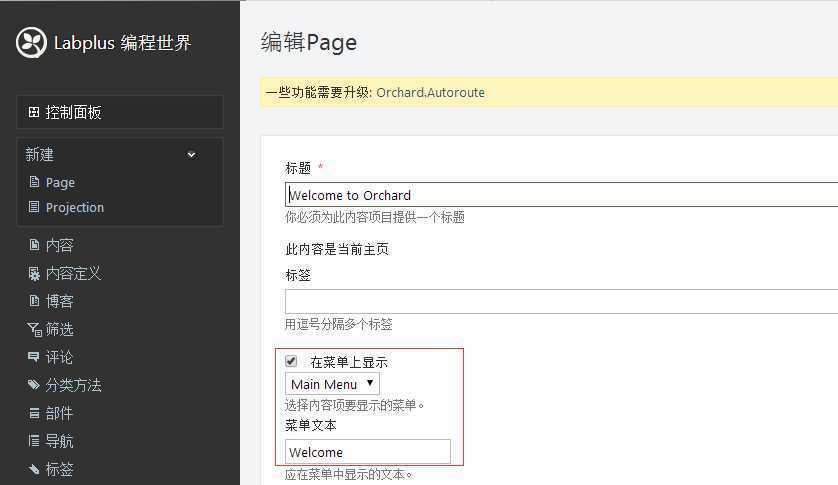Viewport: 838px width, 485px height.
Task: Open the 导航 sidebar entry
Action: coord(59,441)
